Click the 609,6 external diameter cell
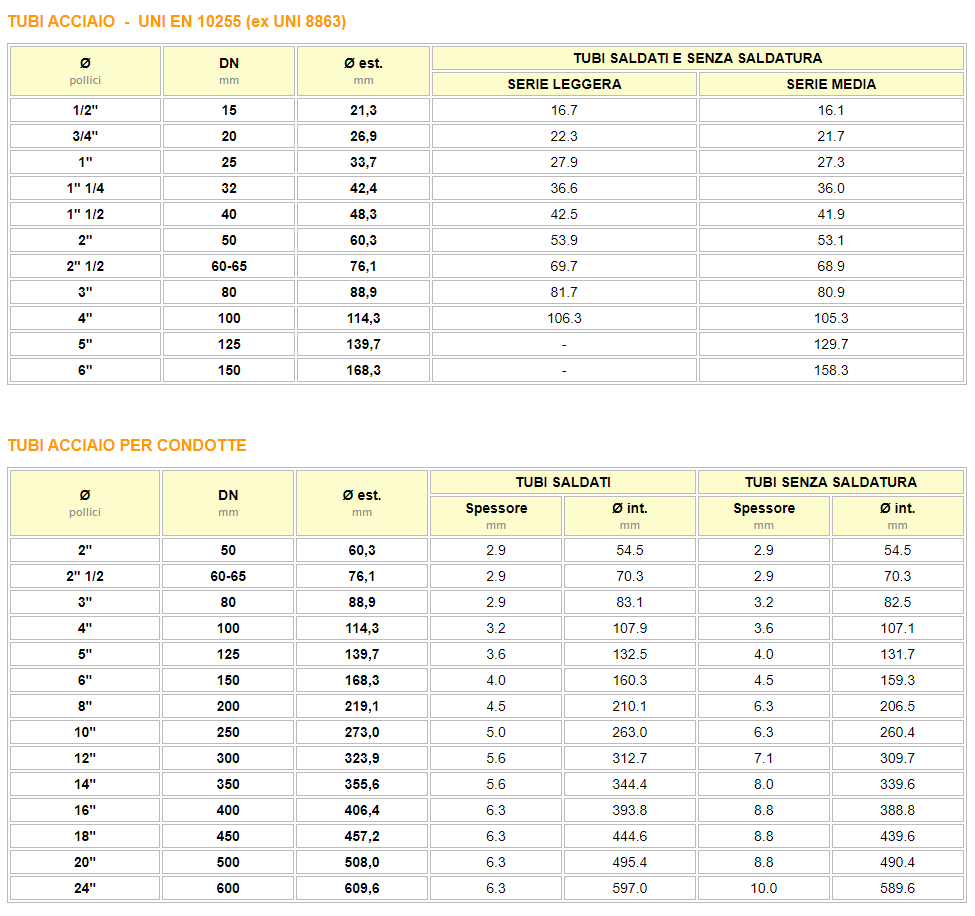Screen dimensions: 975x916 point(362,888)
